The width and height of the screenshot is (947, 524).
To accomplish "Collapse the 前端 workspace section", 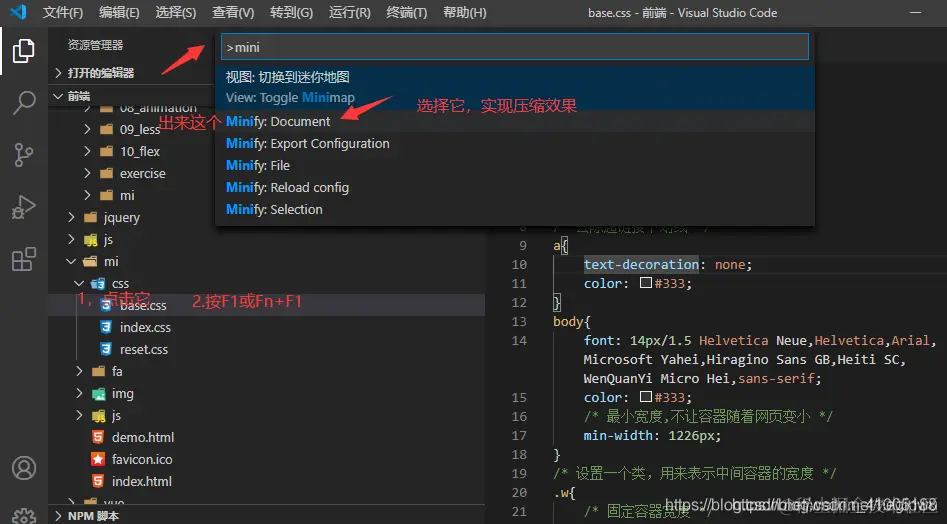I will coord(58,96).
